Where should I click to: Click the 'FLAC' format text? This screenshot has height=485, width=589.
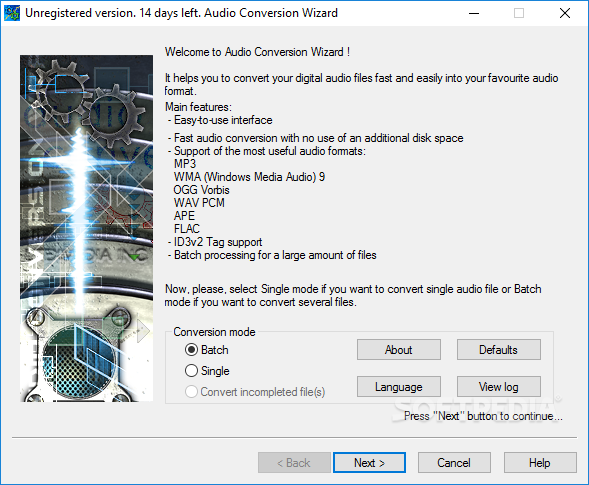[187, 229]
